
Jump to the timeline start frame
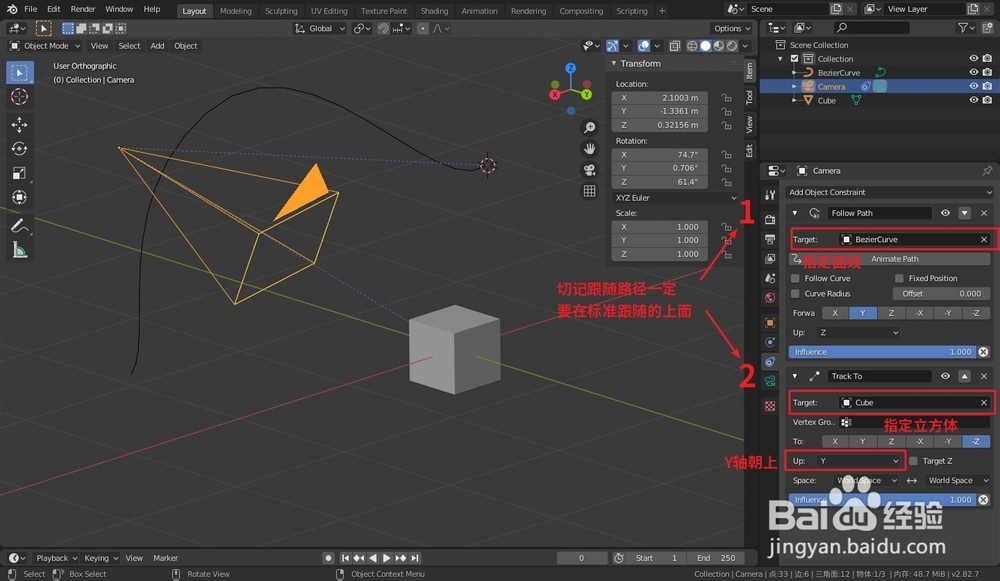coord(346,558)
